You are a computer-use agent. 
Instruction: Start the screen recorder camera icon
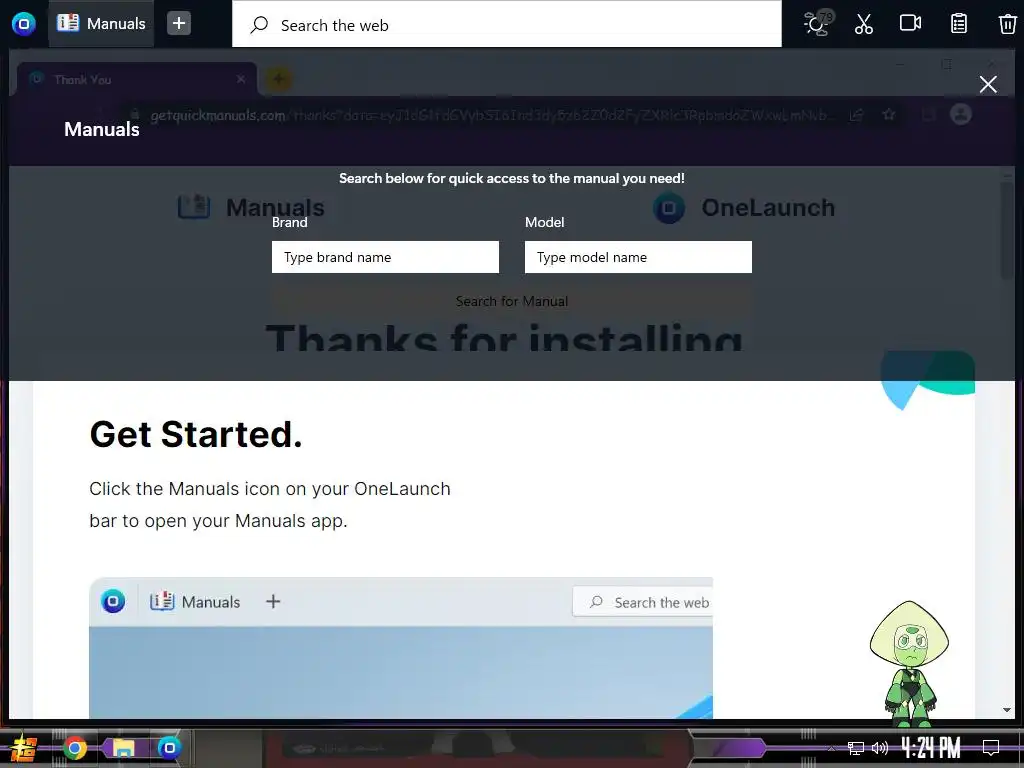coord(910,23)
